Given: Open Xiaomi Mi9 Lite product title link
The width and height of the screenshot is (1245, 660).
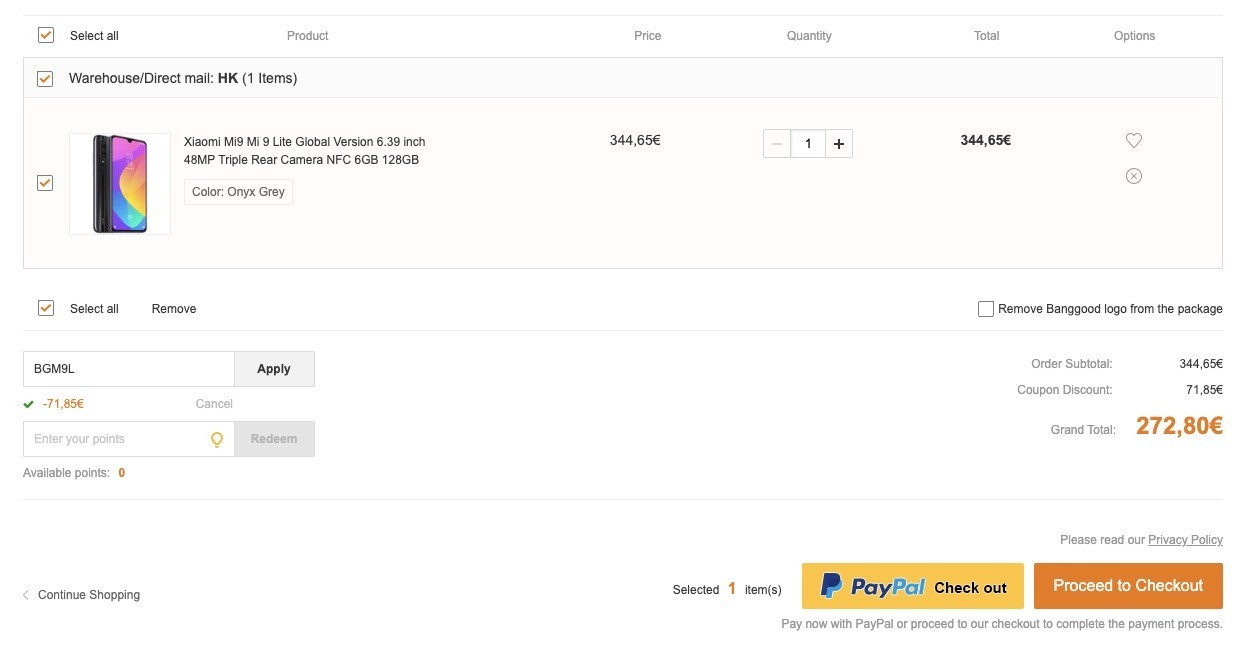Looking at the screenshot, I should pos(305,151).
